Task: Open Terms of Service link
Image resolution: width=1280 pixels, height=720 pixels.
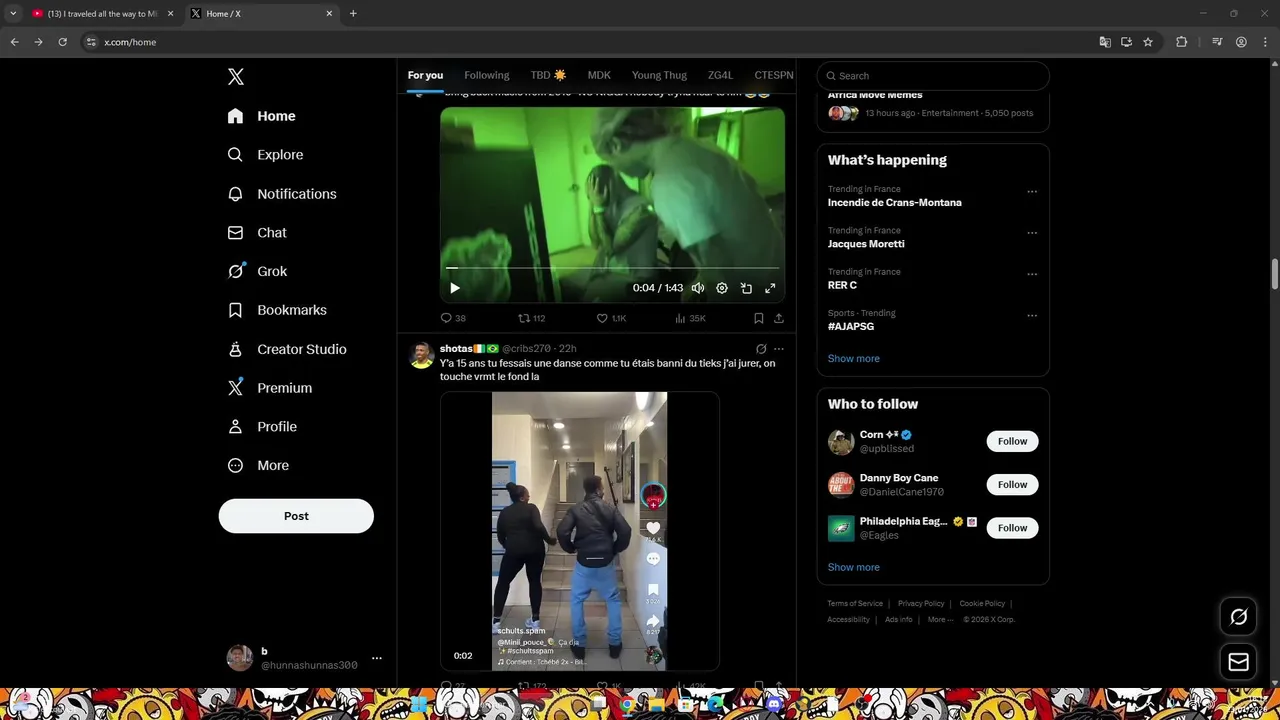Action: point(855,604)
